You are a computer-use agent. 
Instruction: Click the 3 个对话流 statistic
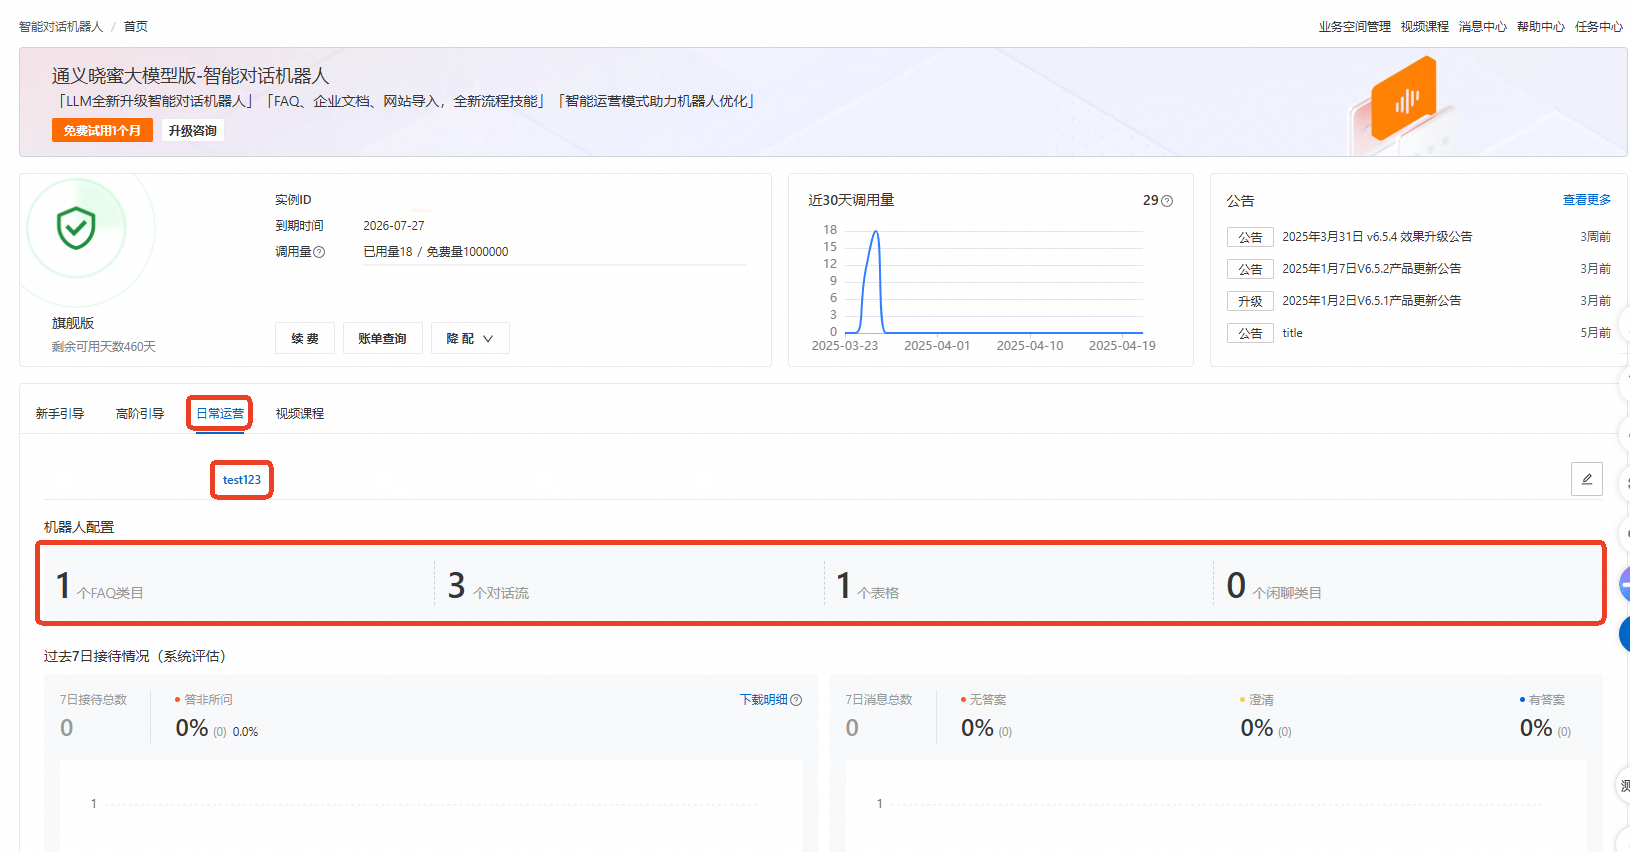click(x=488, y=585)
